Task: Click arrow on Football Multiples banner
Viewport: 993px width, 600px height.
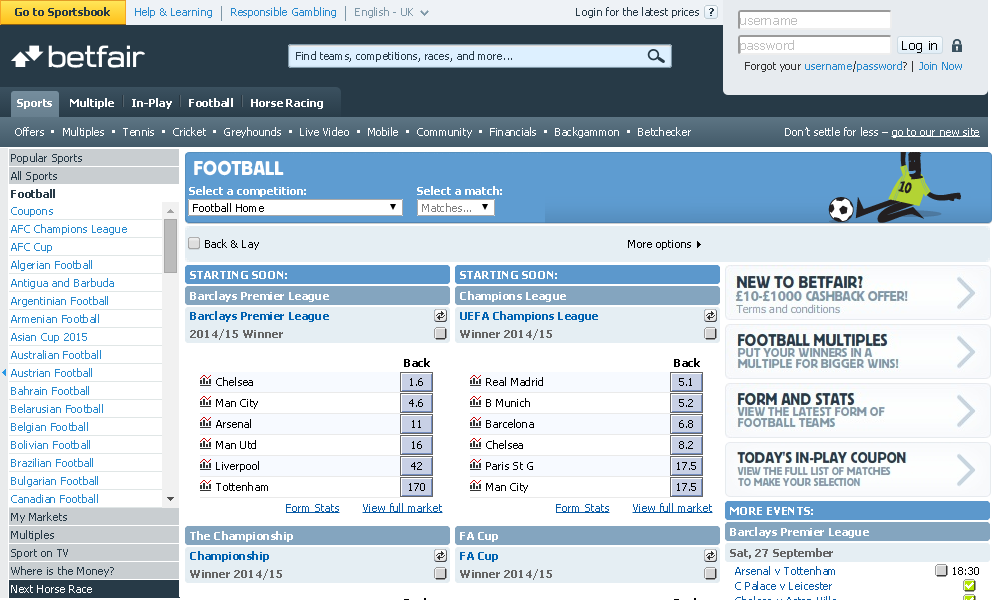Action: click(x=966, y=352)
